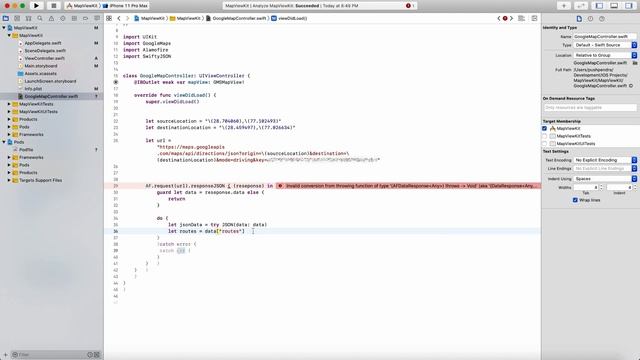Collapse the MapViewKit group folder
The image size is (640, 360).
[9, 36]
